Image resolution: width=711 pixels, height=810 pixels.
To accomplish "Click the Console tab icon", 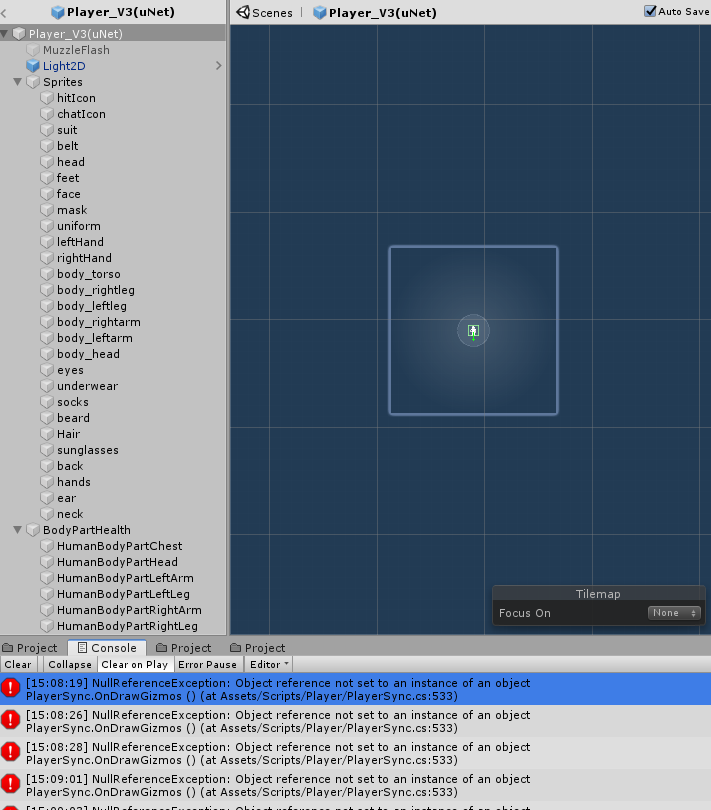I will (82, 648).
